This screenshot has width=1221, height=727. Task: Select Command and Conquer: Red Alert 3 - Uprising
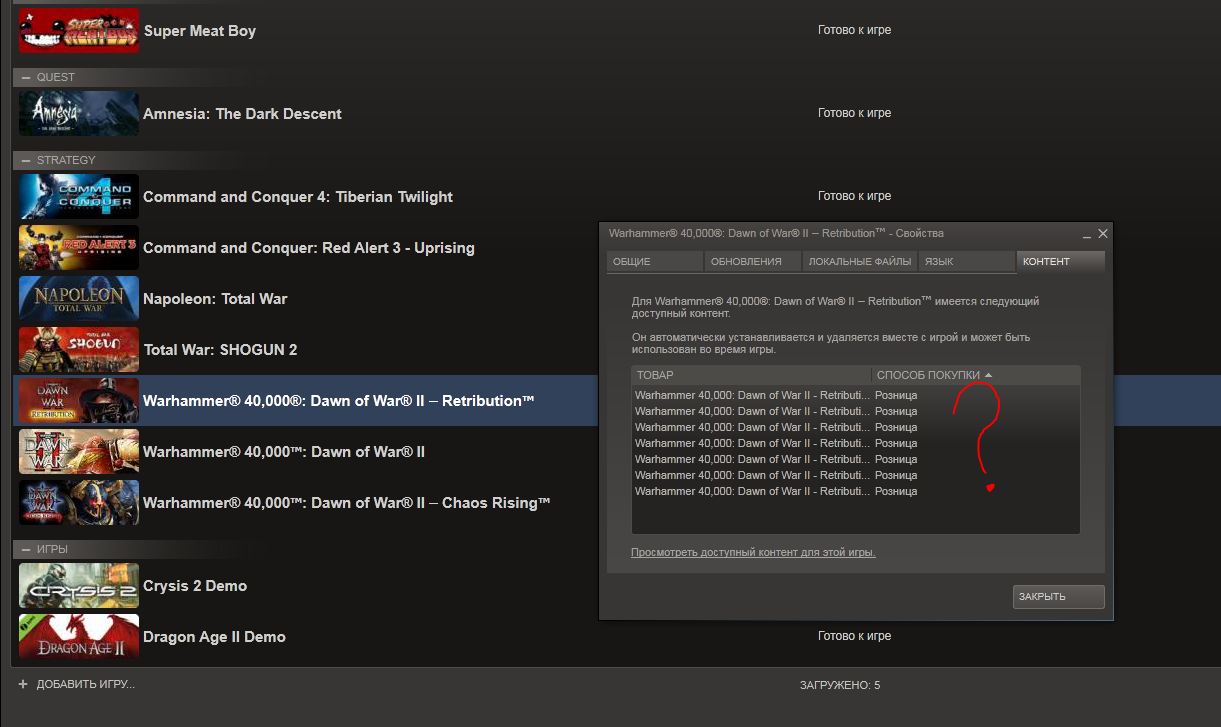[309, 248]
